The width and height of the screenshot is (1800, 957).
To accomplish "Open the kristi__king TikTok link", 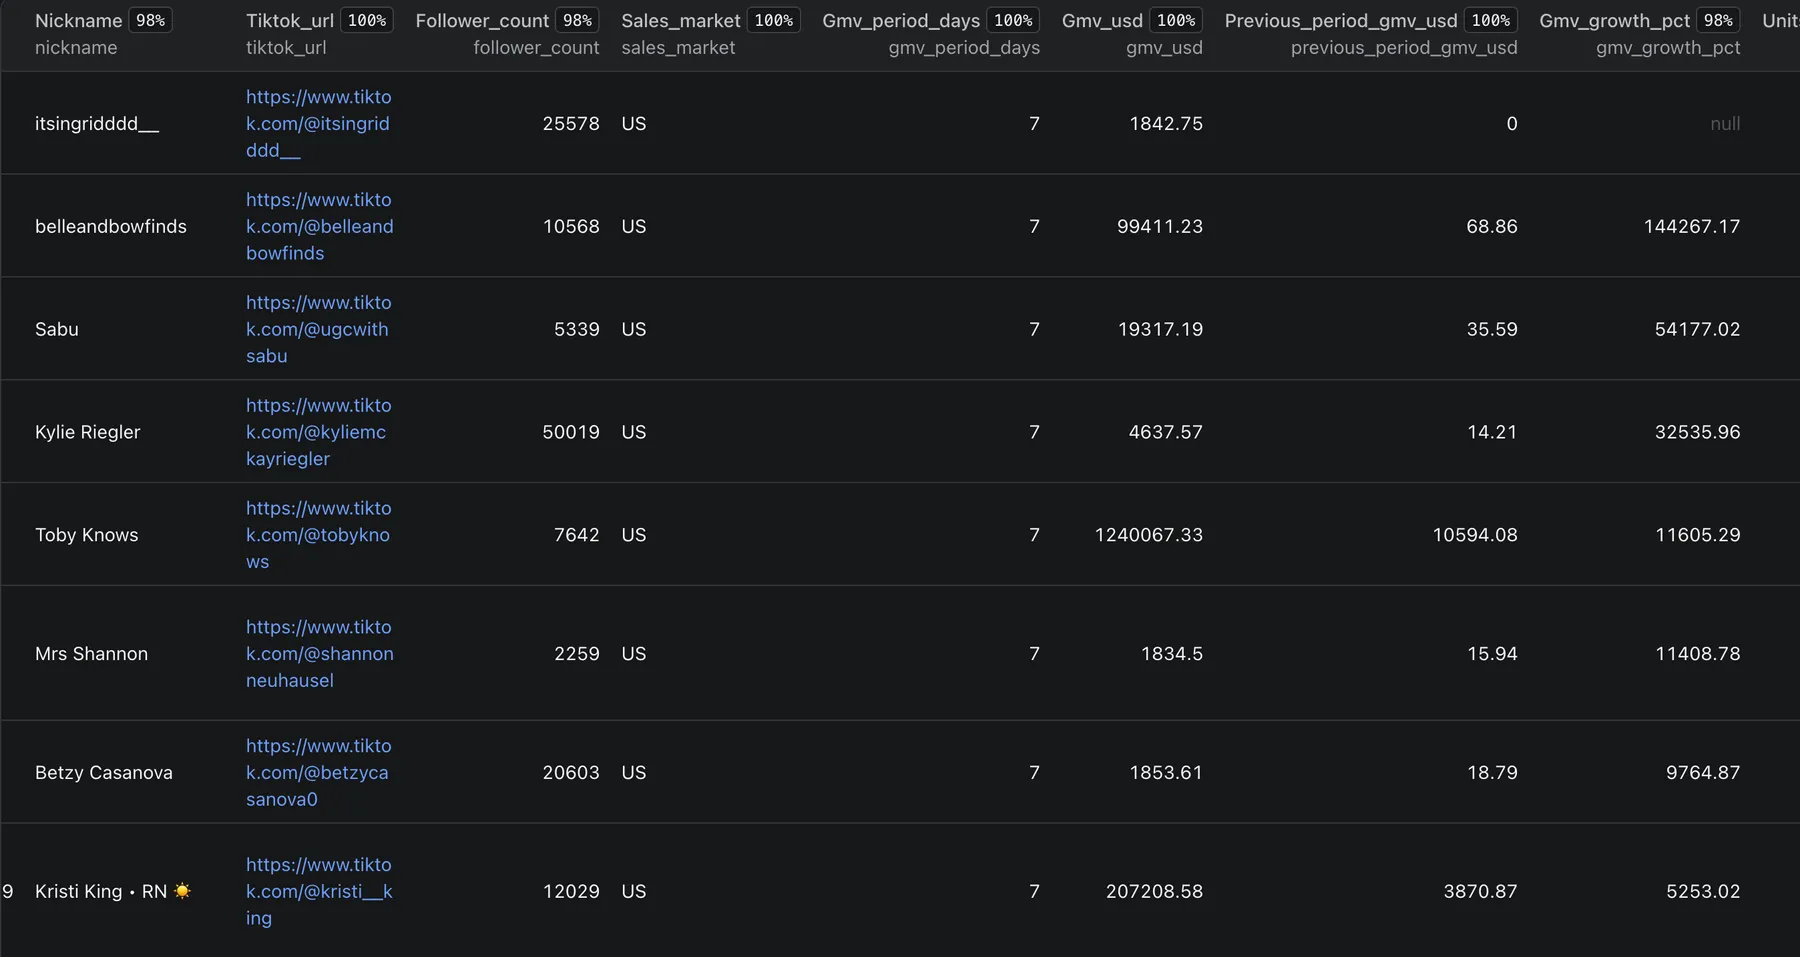I will [x=319, y=892].
